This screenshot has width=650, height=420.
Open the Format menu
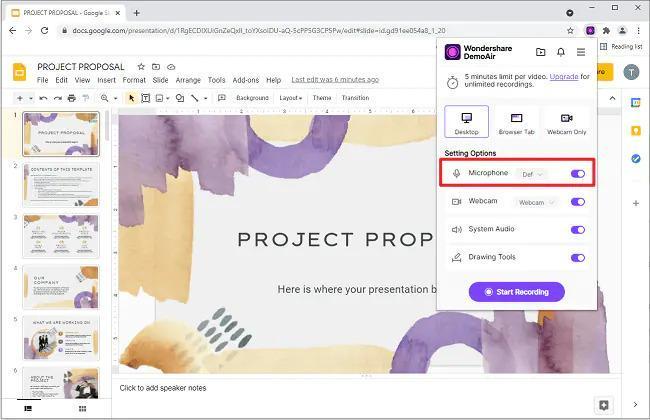pyautogui.click(x=134, y=80)
